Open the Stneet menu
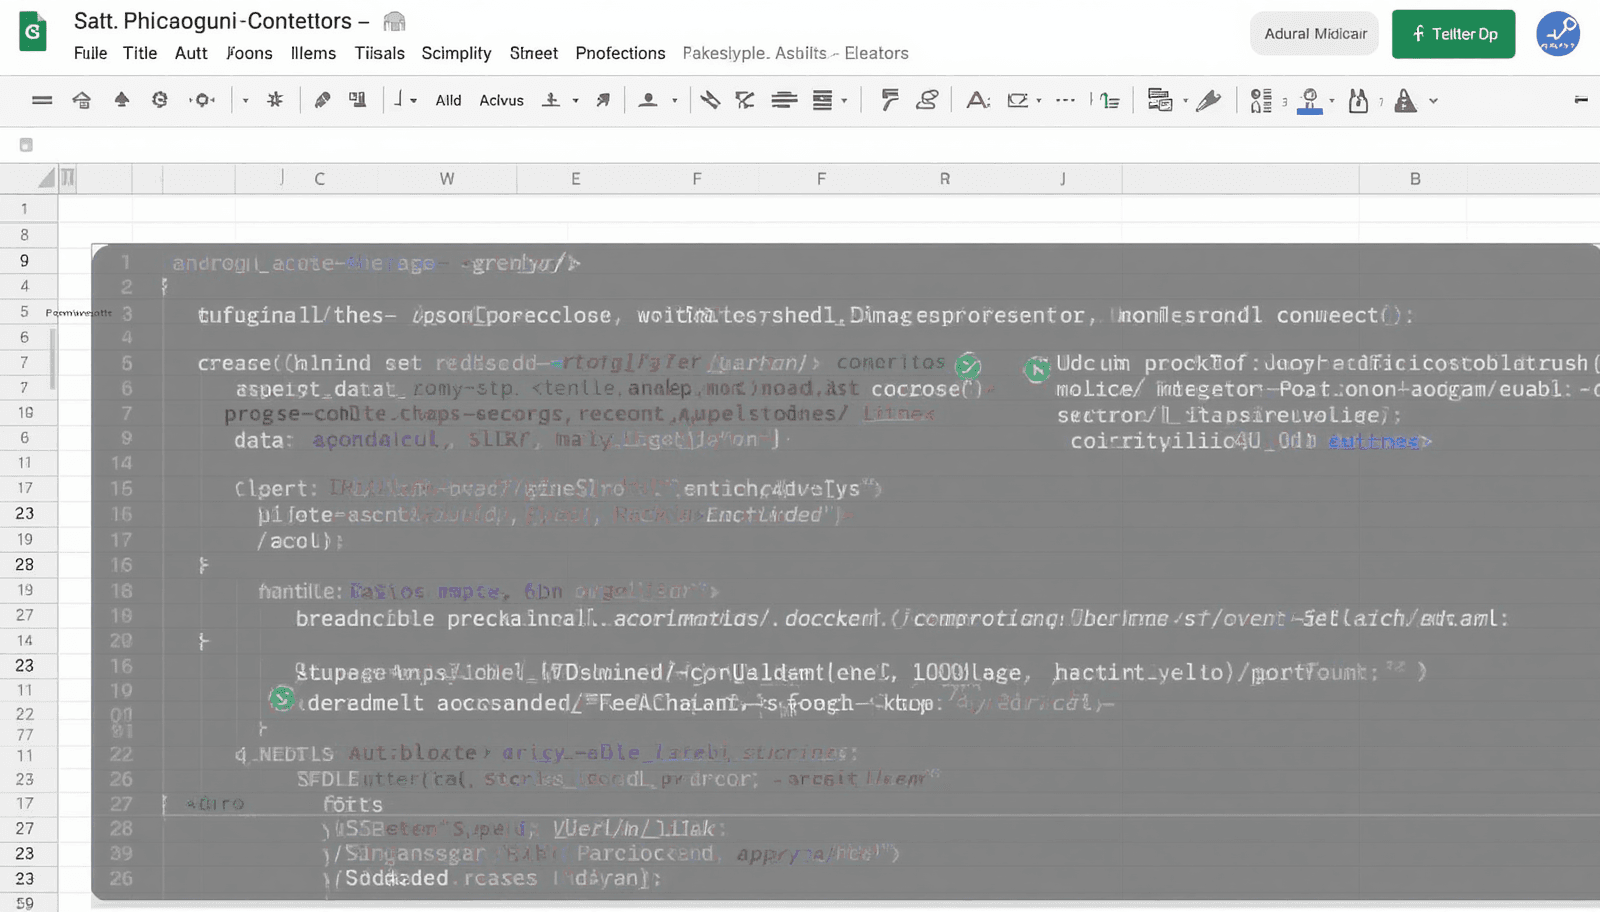The image size is (1600, 912). (x=533, y=53)
